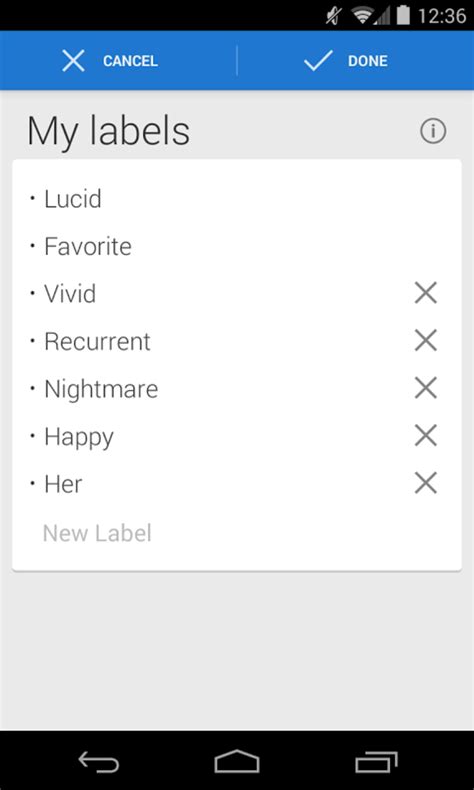Tap the Vivid label text
The height and width of the screenshot is (790, 474).
(x=70, y=294)
